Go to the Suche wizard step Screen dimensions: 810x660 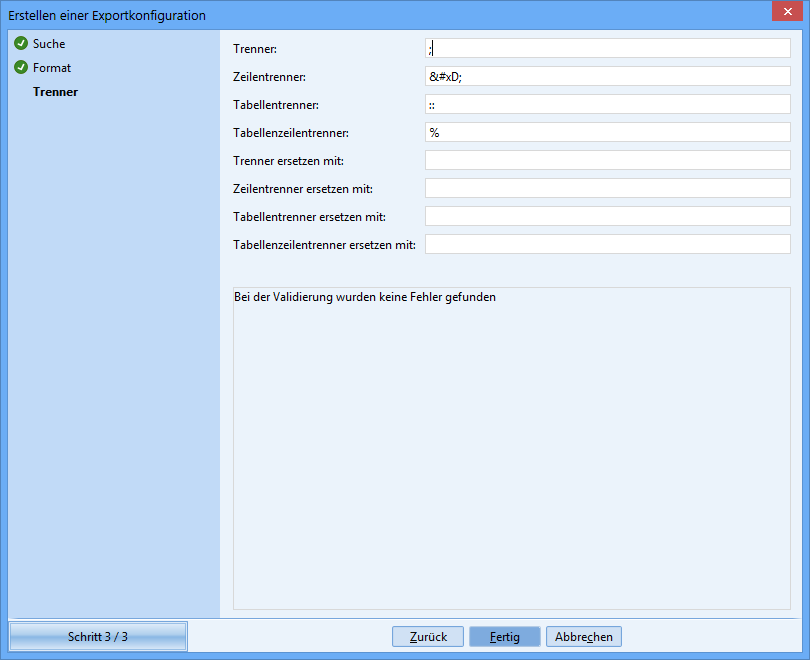click(x=49, y=44)
